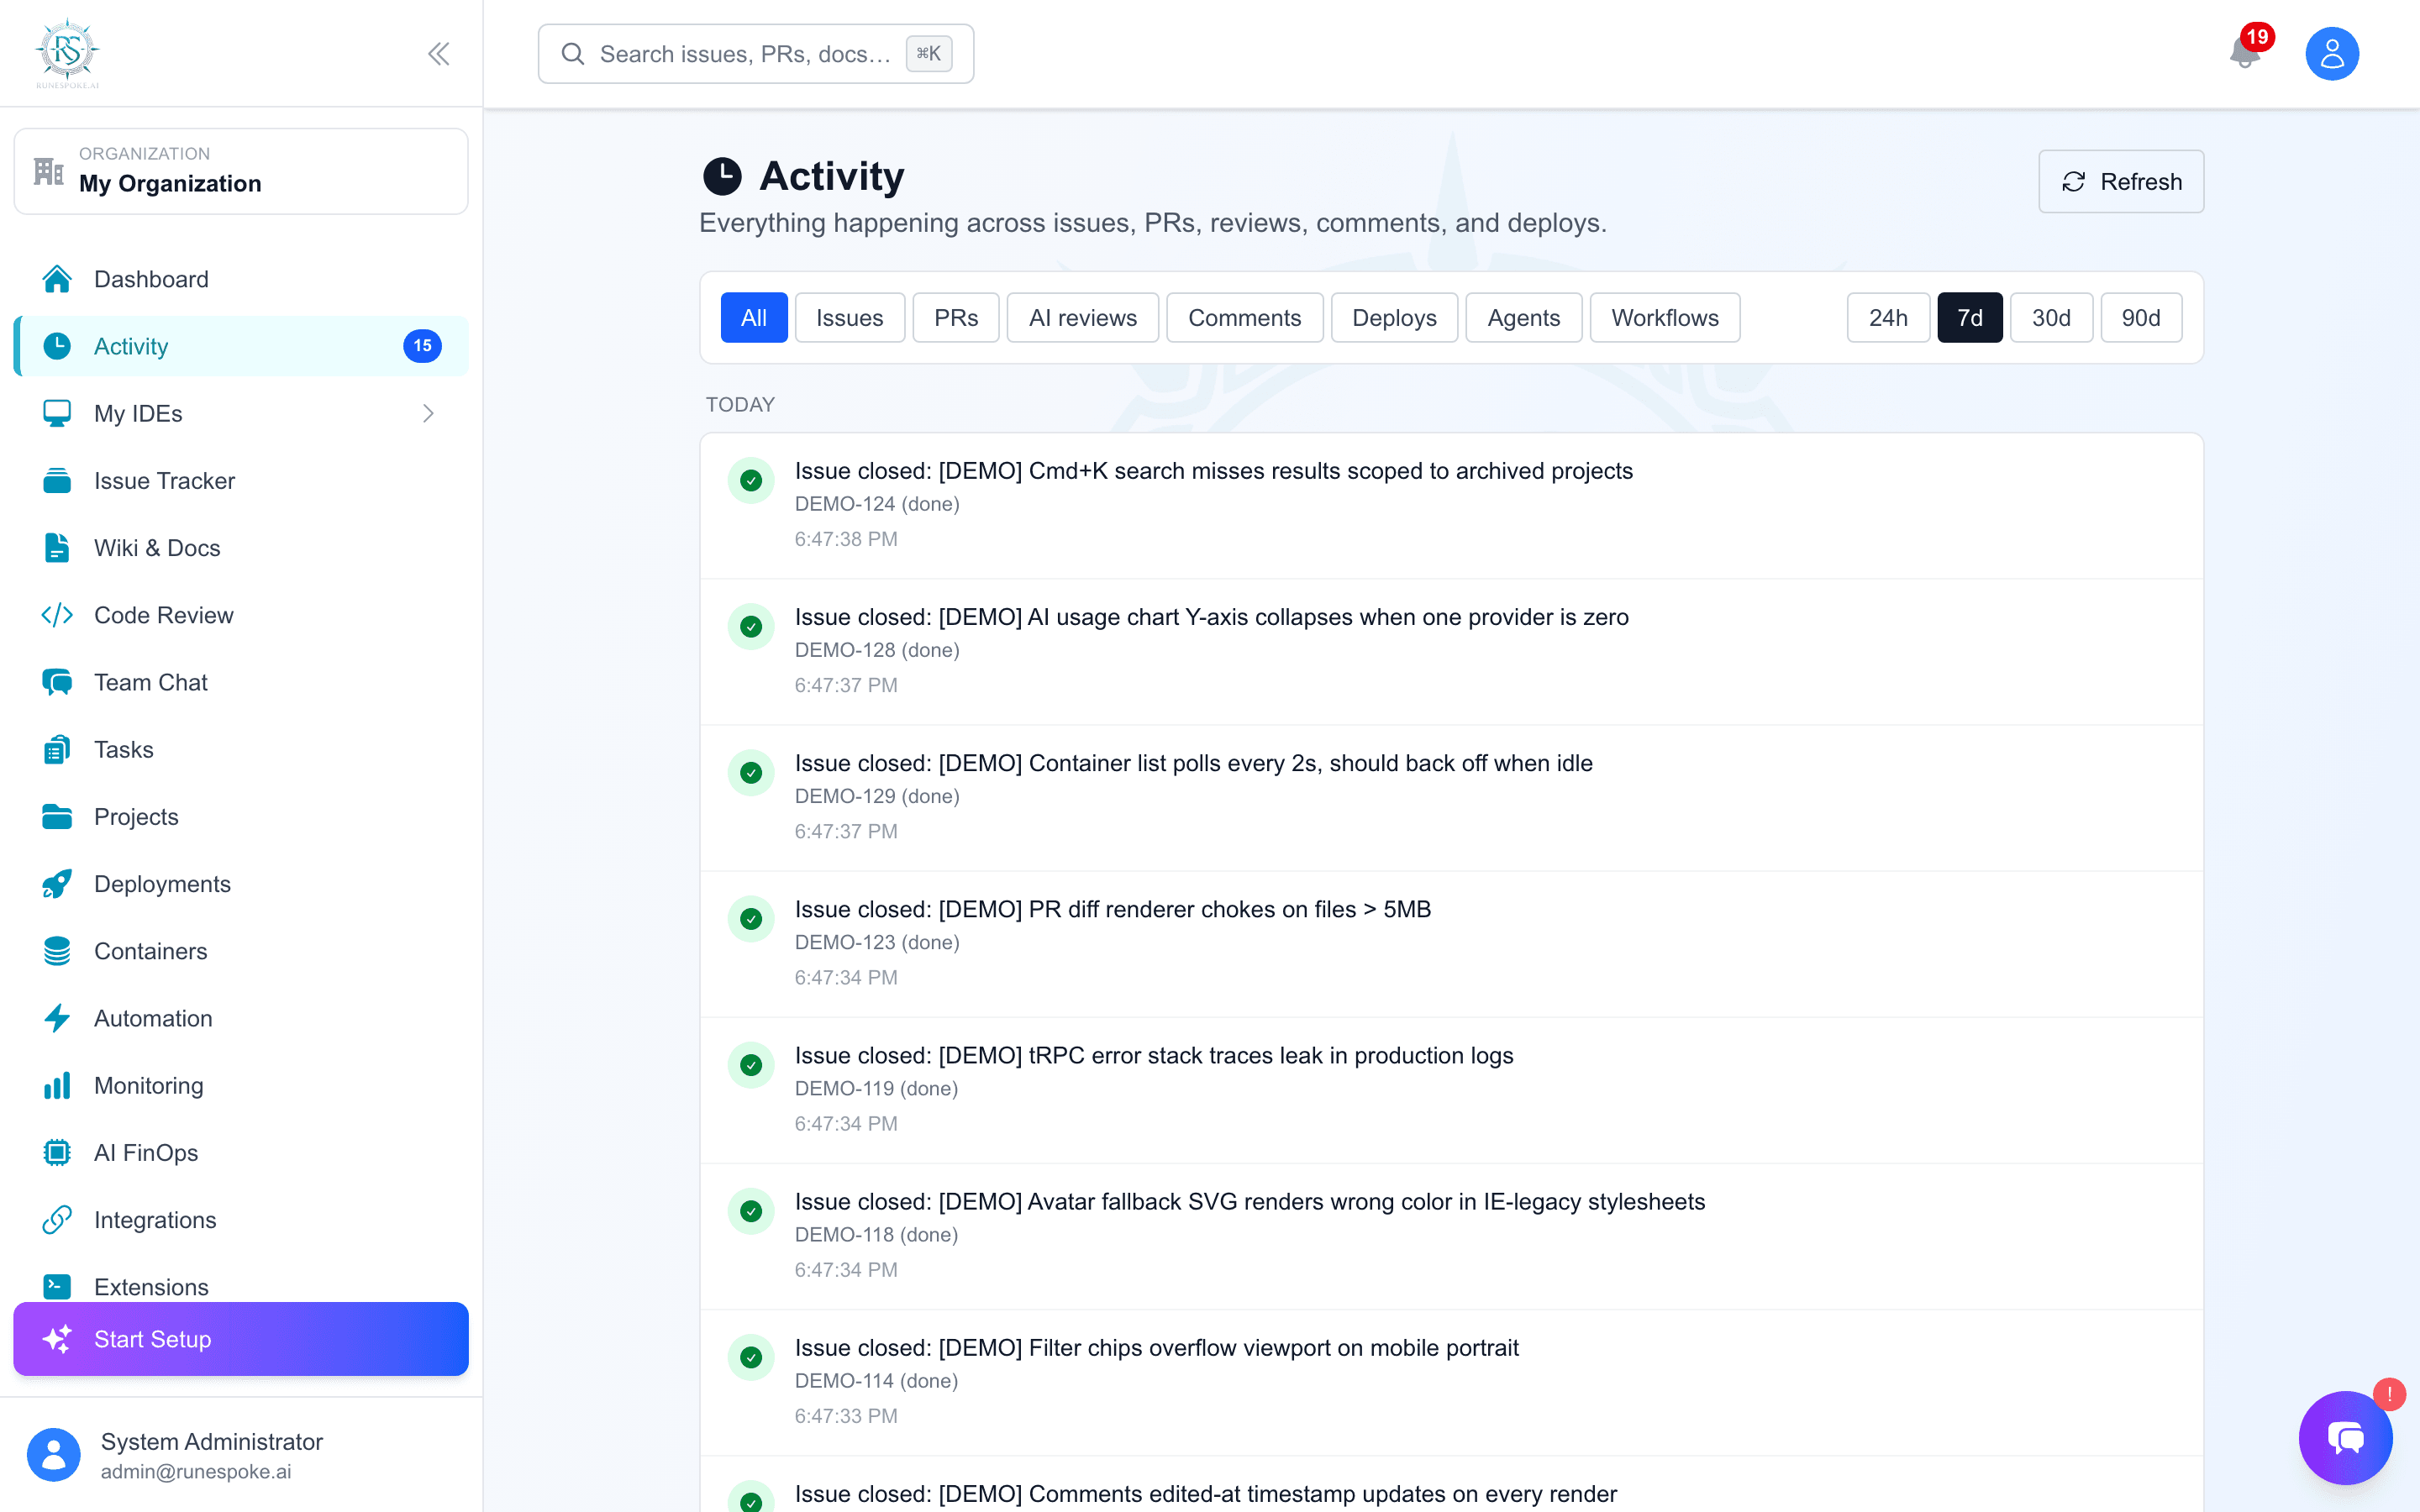Click the Wiki & Docs document icon
This screenshot has width=2420, height=1512.
(57, 548)
